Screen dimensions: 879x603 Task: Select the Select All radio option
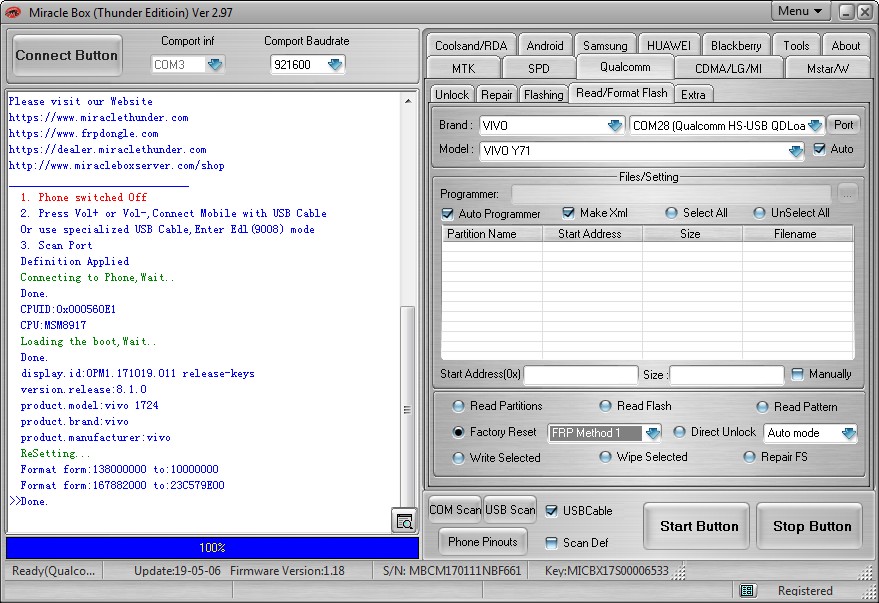coord(671,213)
